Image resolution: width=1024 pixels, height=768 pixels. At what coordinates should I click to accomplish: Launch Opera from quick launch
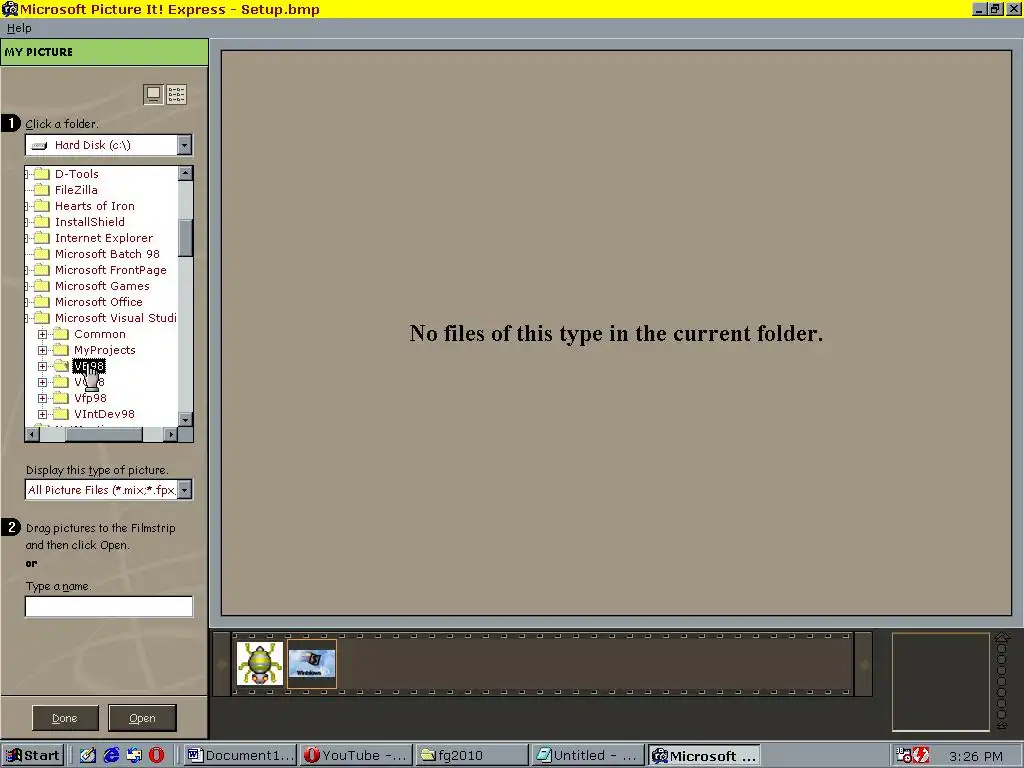tap(157, 756)
